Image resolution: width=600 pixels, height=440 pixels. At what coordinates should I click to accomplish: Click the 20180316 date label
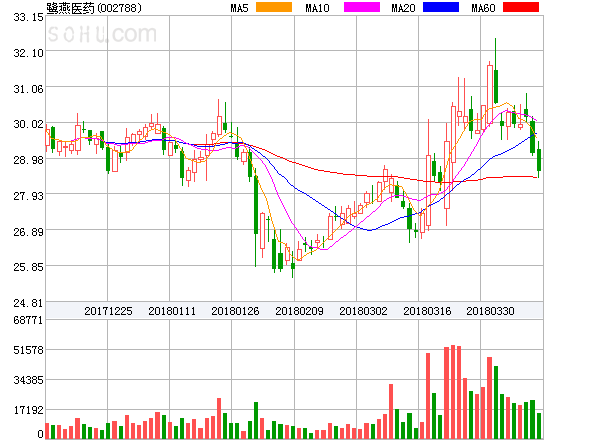point(427,311)
